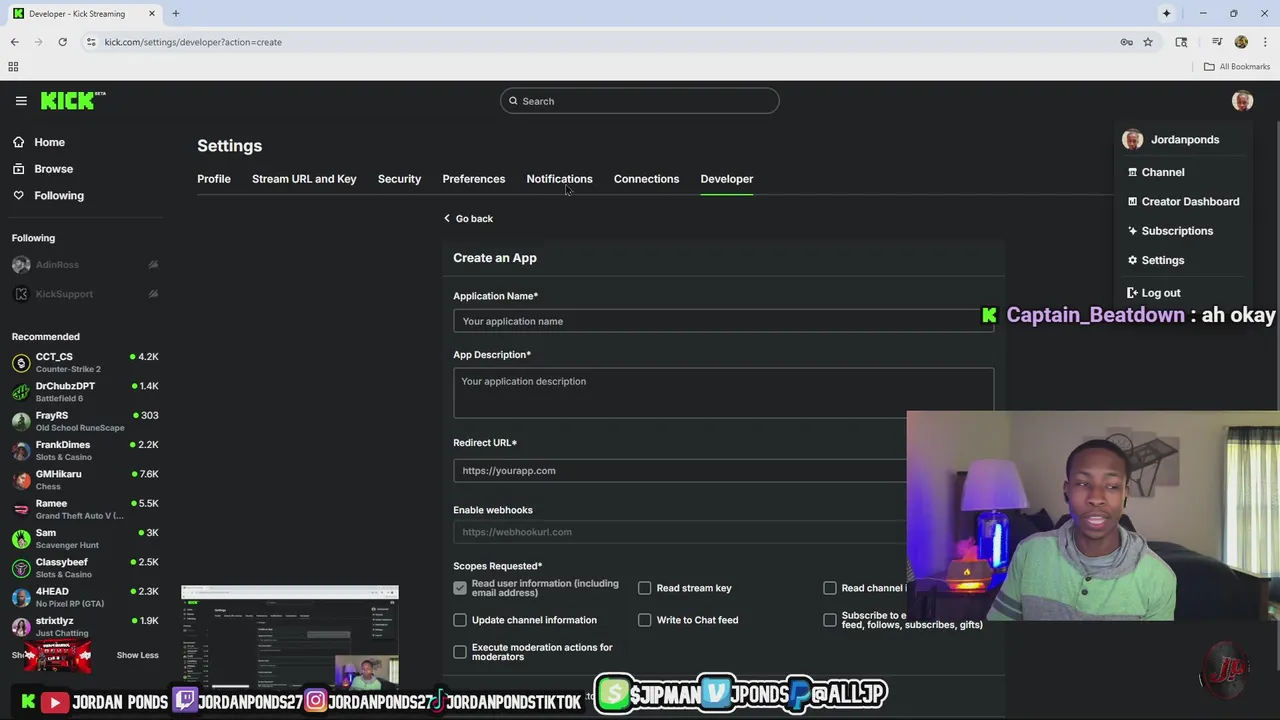Click the App Description text area

click(x=723, y=392)
